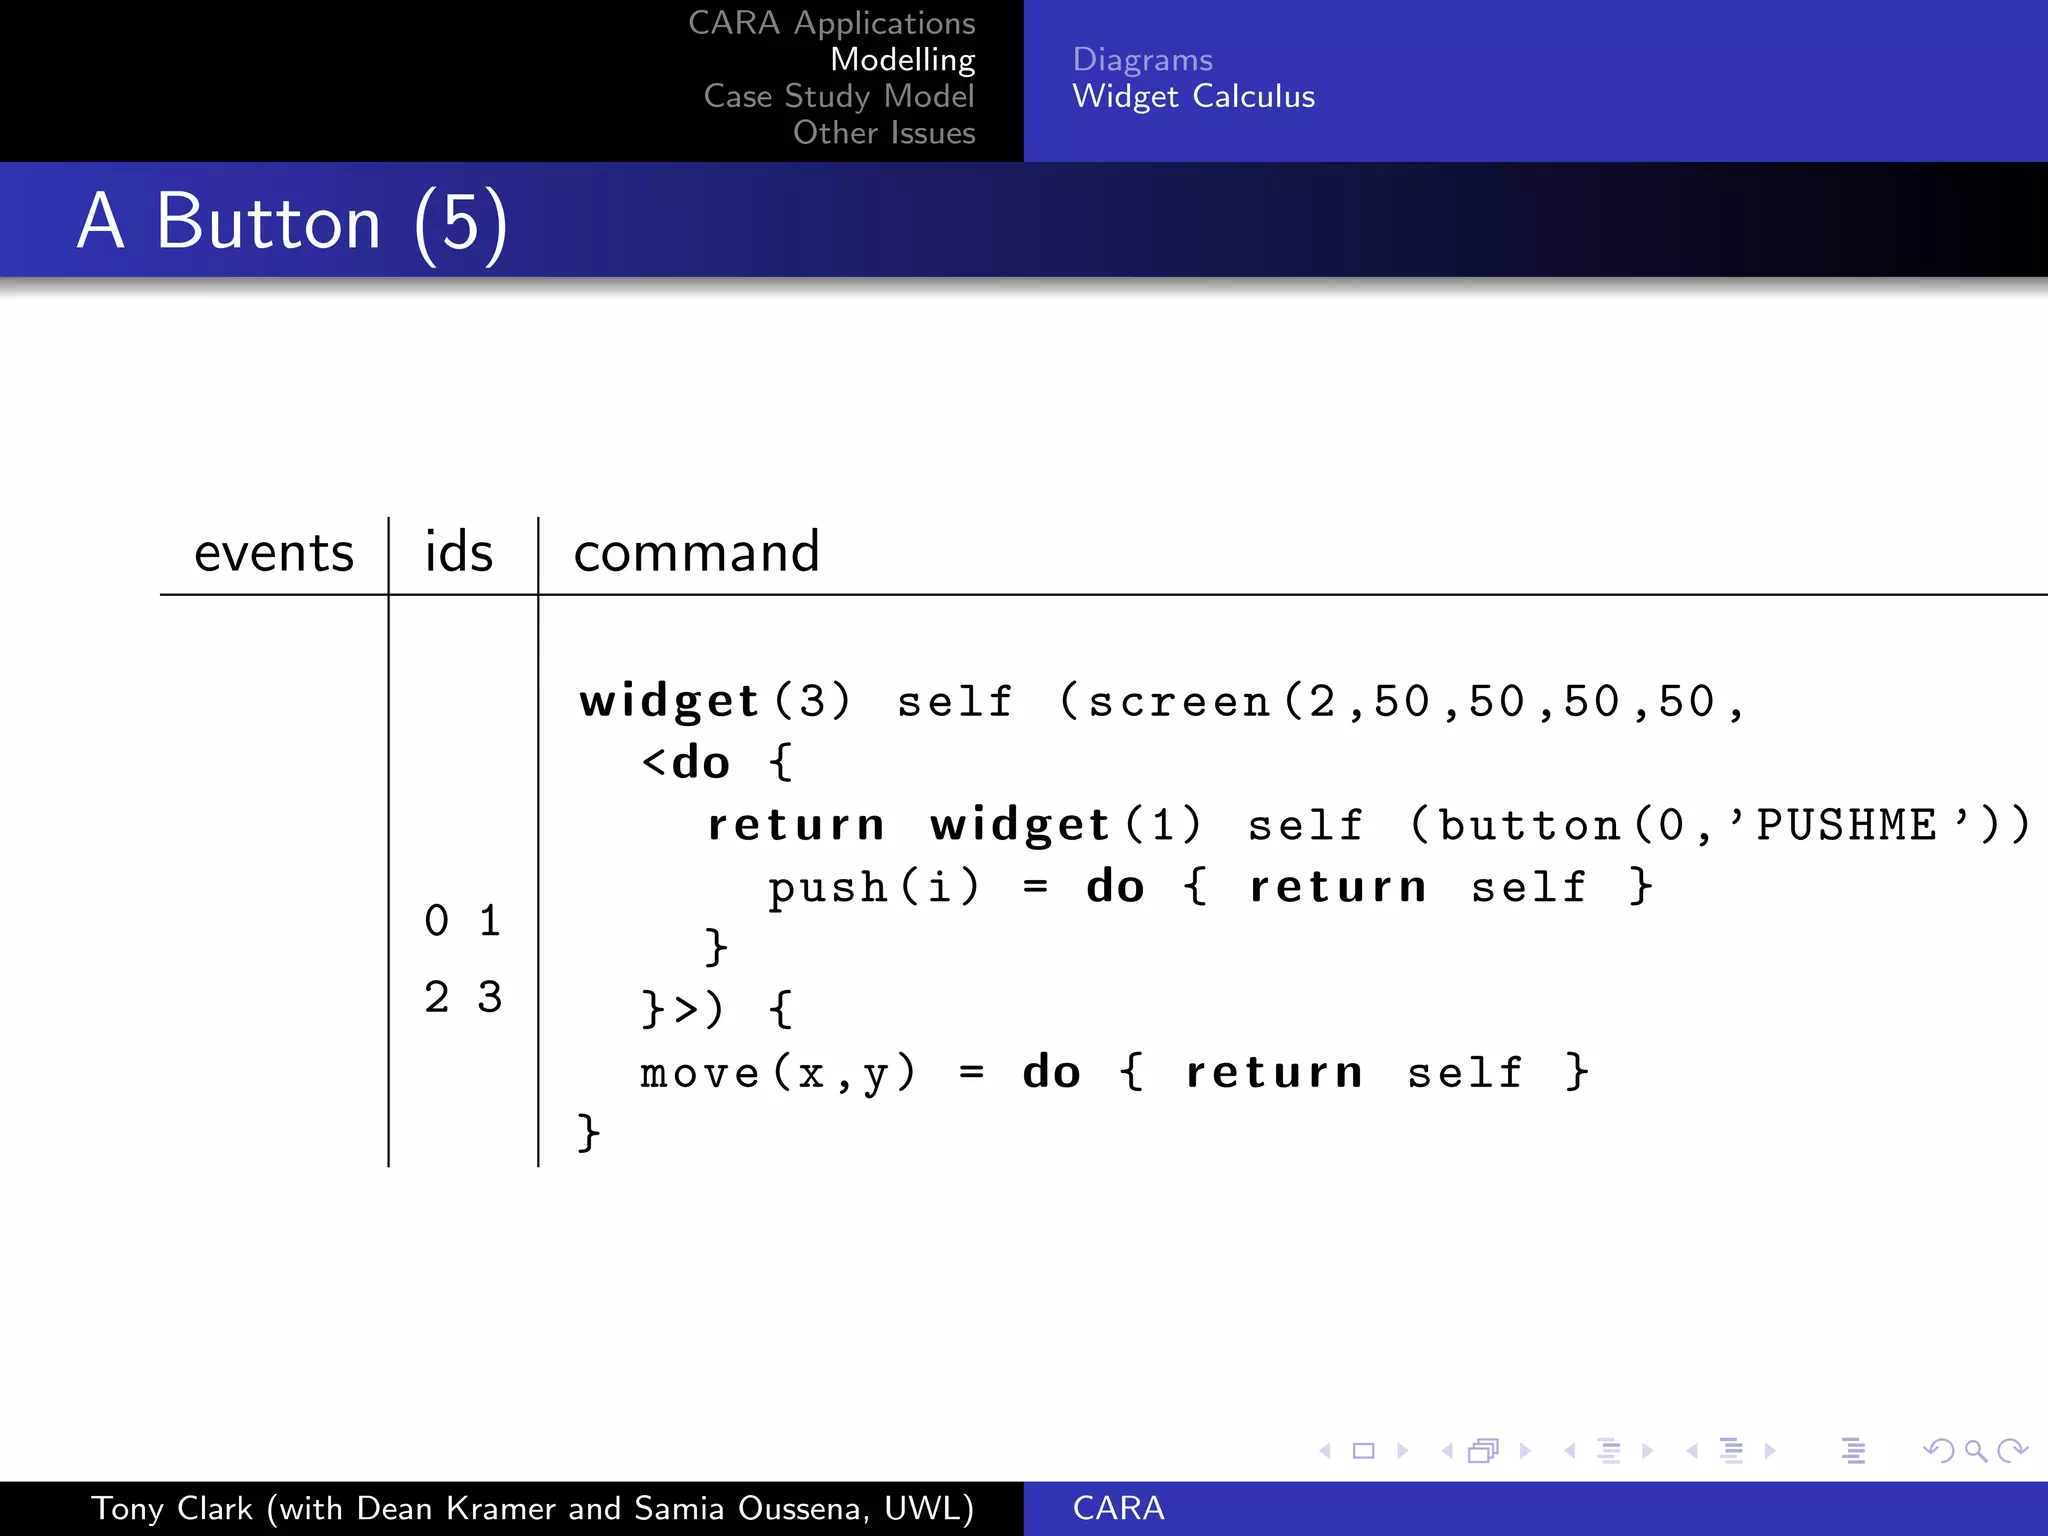Jump to next subsection arrow
2048x1536 pixels.
(x=1647, y=1450)
